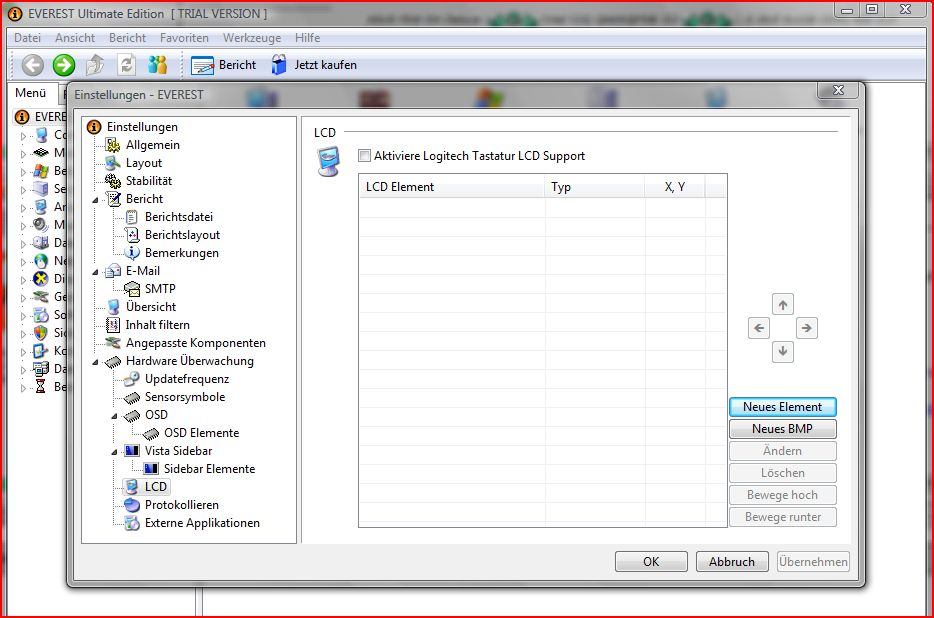Collapse the OSD tree node
This screenshot has width=934, height=618.
(x=114, y=416)
